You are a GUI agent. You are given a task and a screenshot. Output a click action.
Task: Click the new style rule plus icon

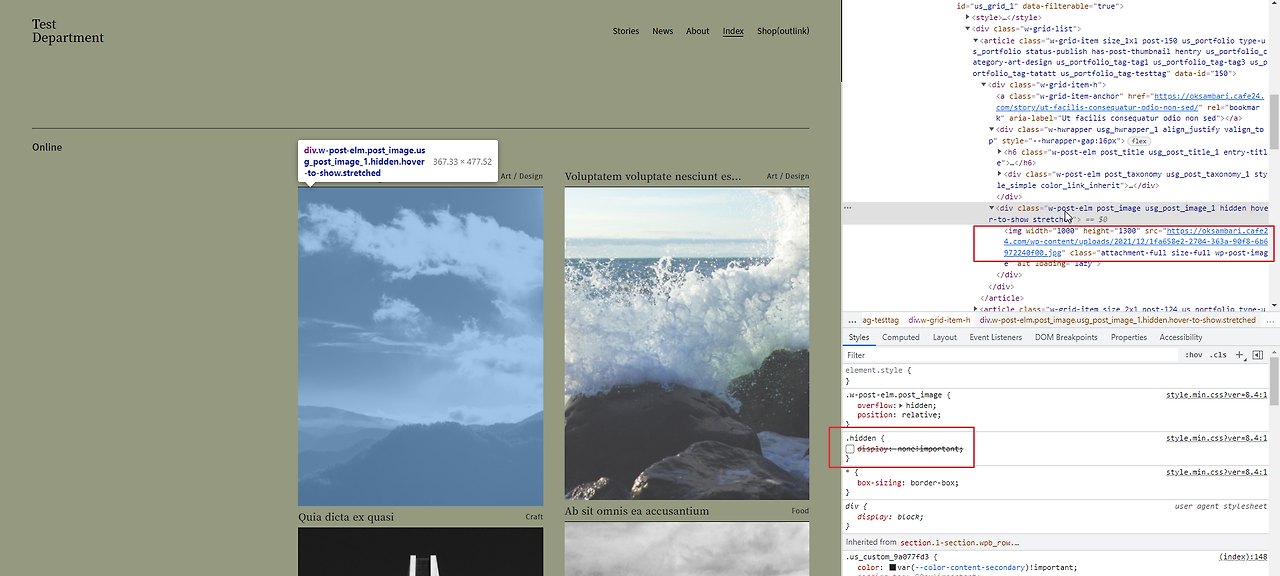coord(1239,355)
